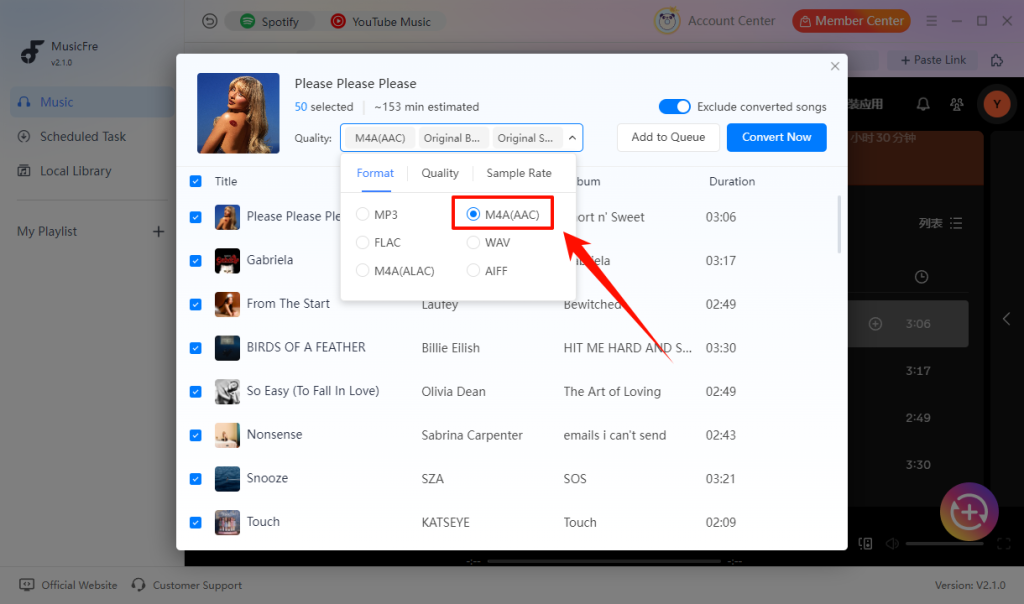This screenshot has height=604, width=1024.
Task: Click Convert Now button
Action: (x=776, y=137)
